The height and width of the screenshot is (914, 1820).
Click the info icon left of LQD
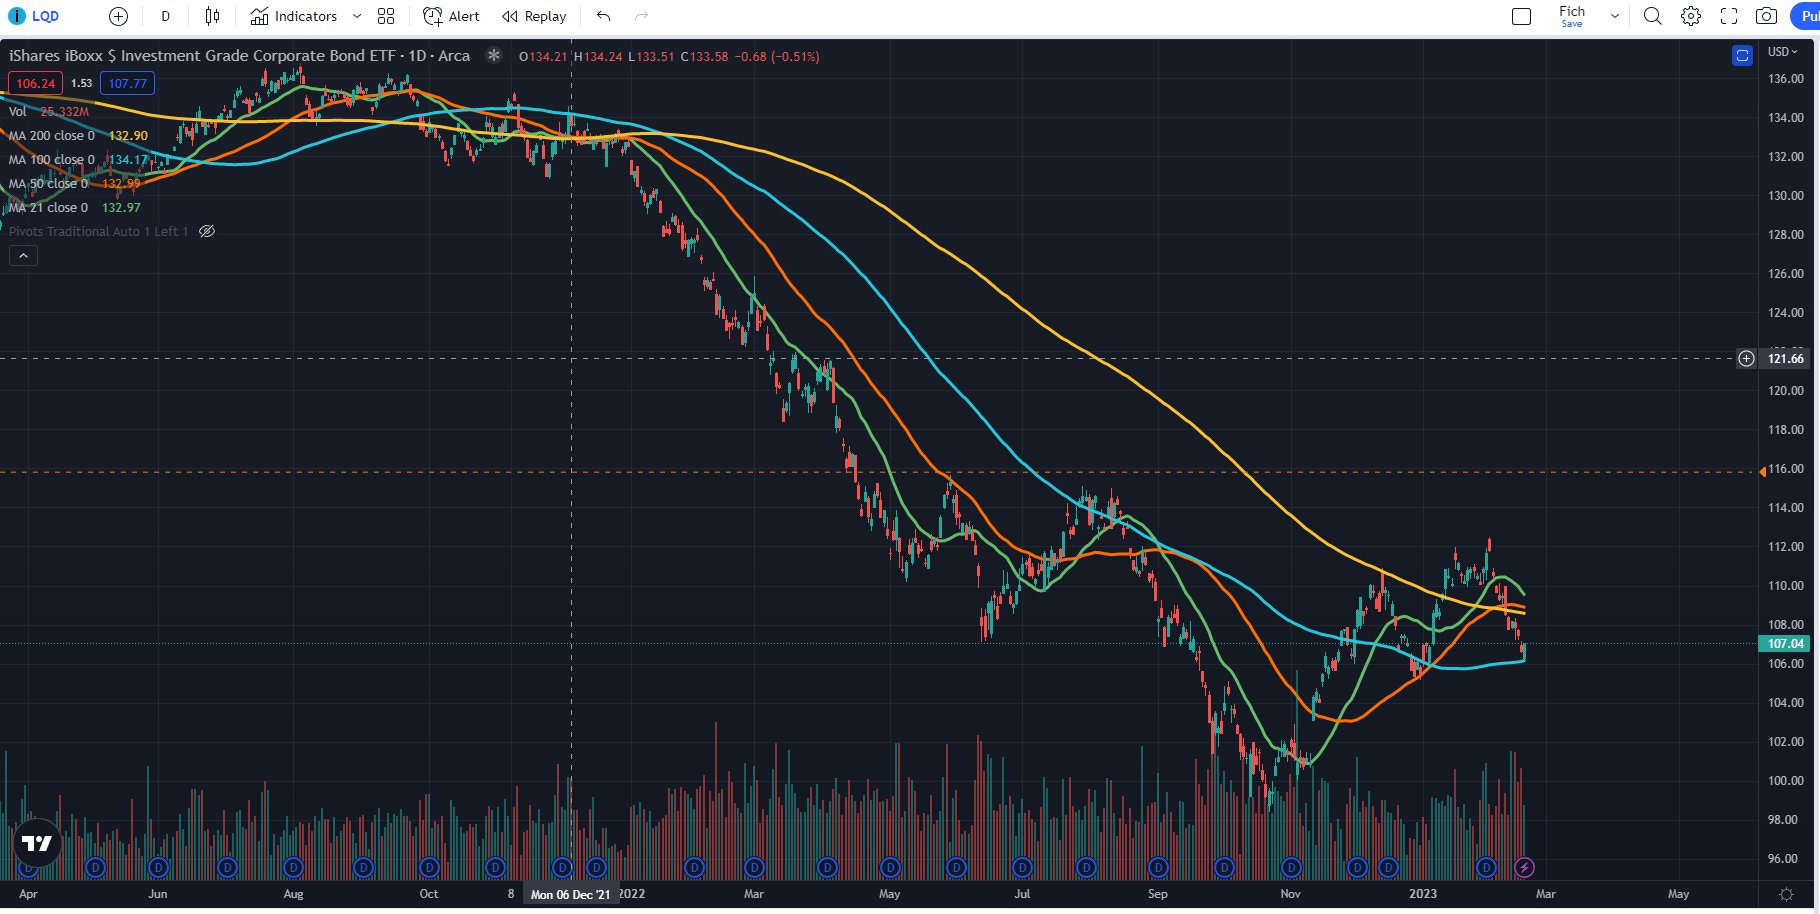click(x=16, y=16)
